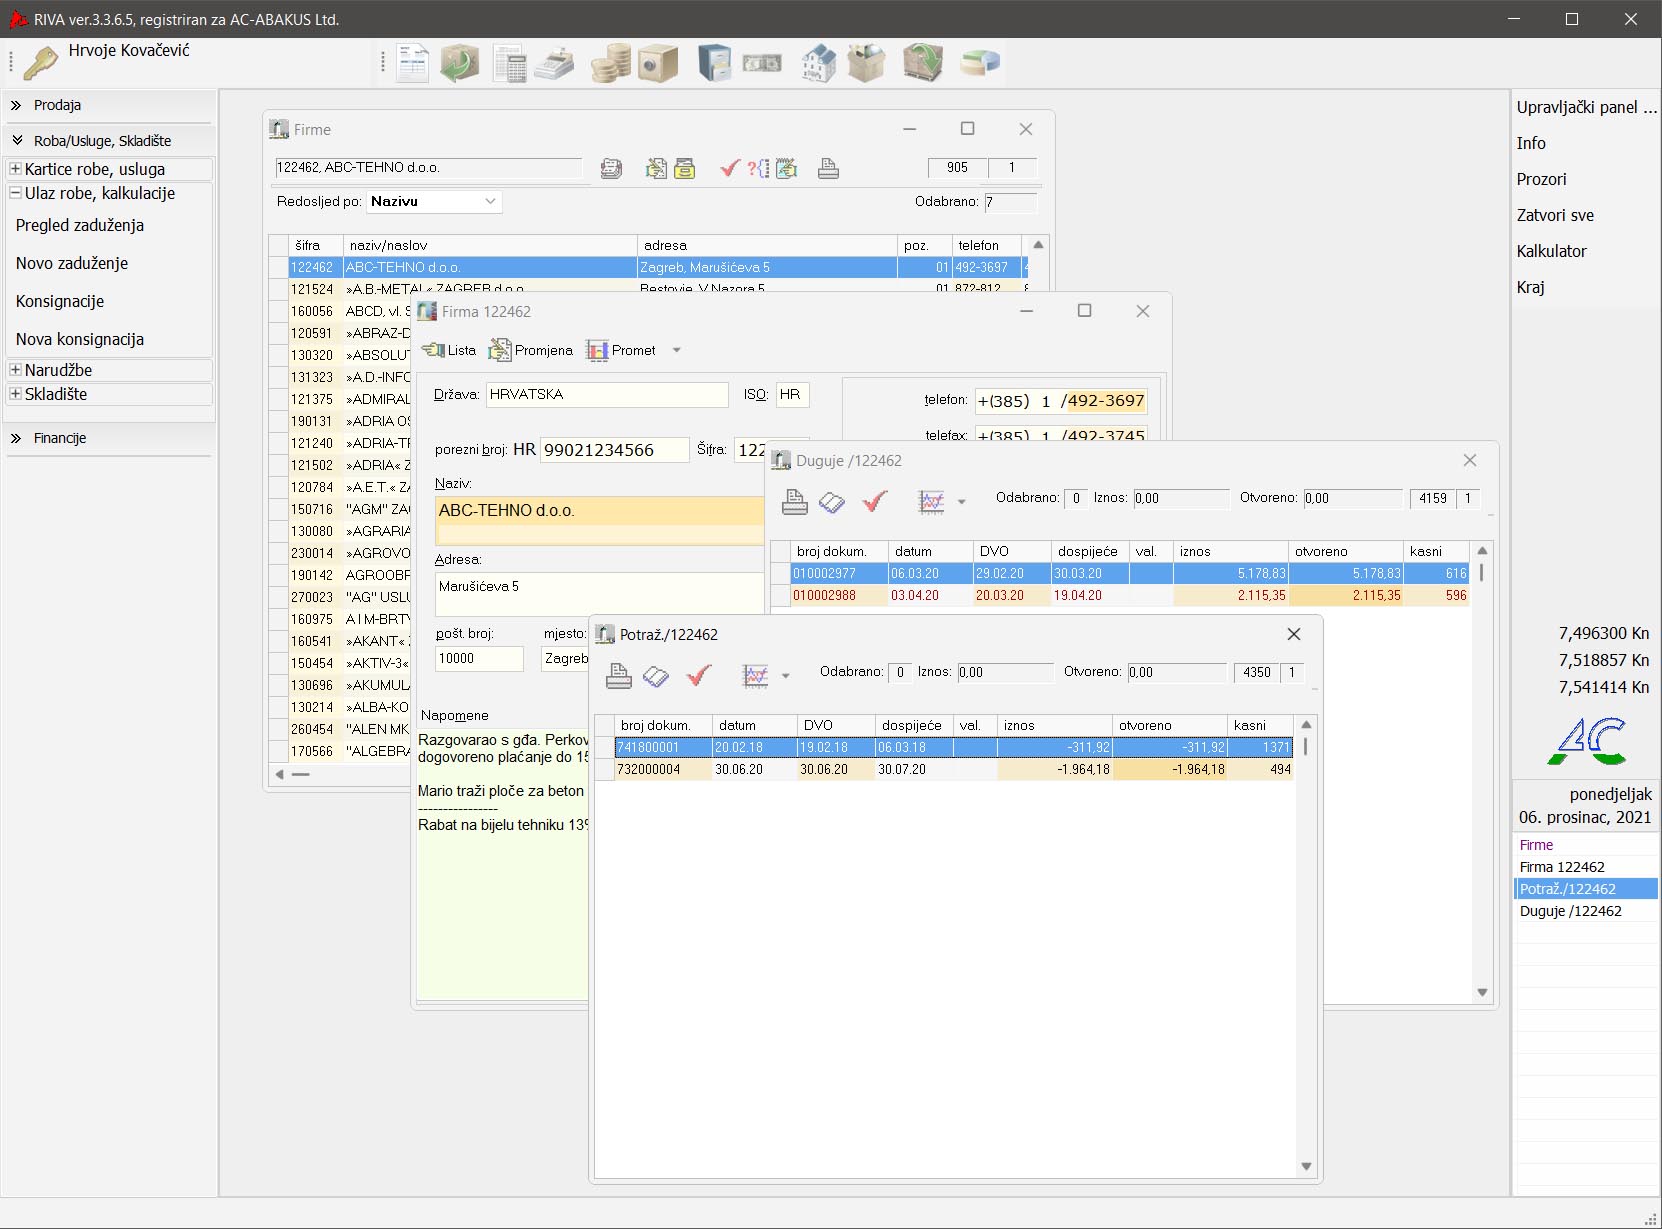Click Novo zaduženje link
This screenshot has width=1662, height=1229.
72,263
